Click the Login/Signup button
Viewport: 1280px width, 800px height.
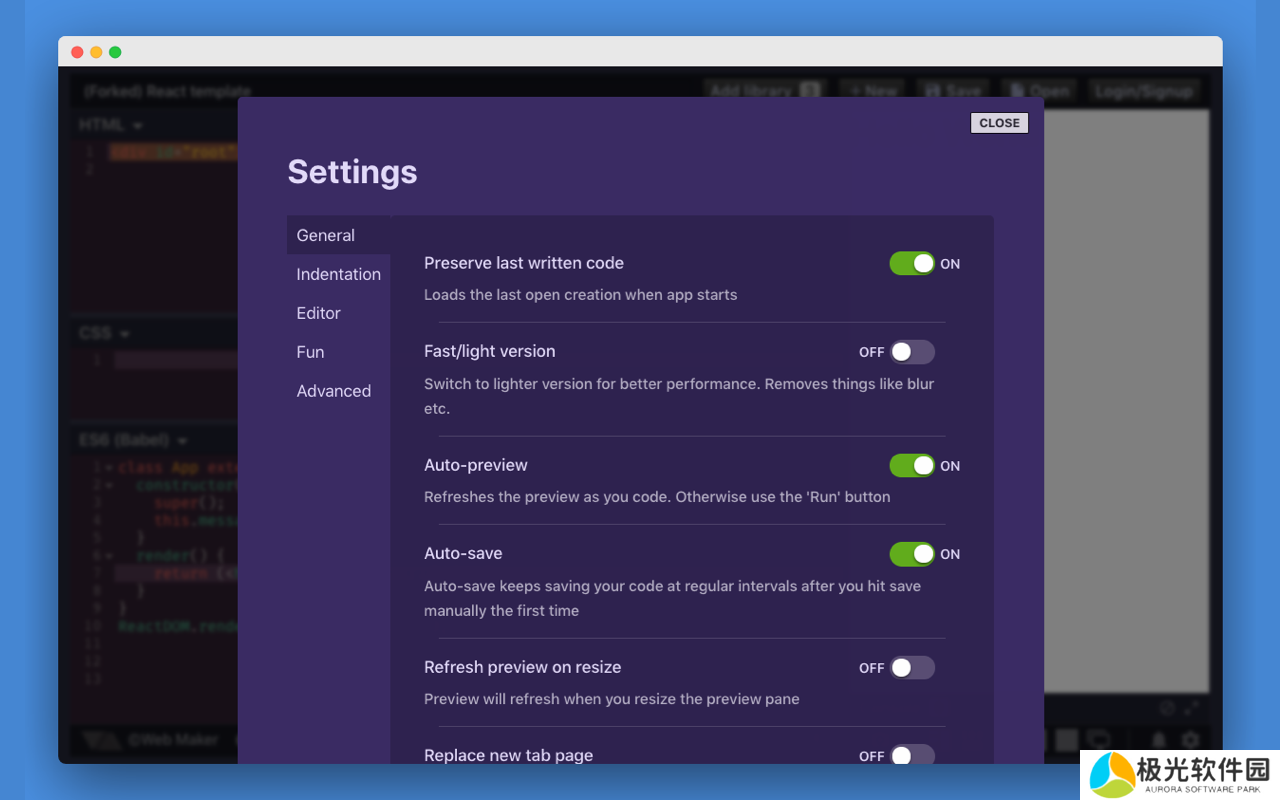click(1143, 90)
